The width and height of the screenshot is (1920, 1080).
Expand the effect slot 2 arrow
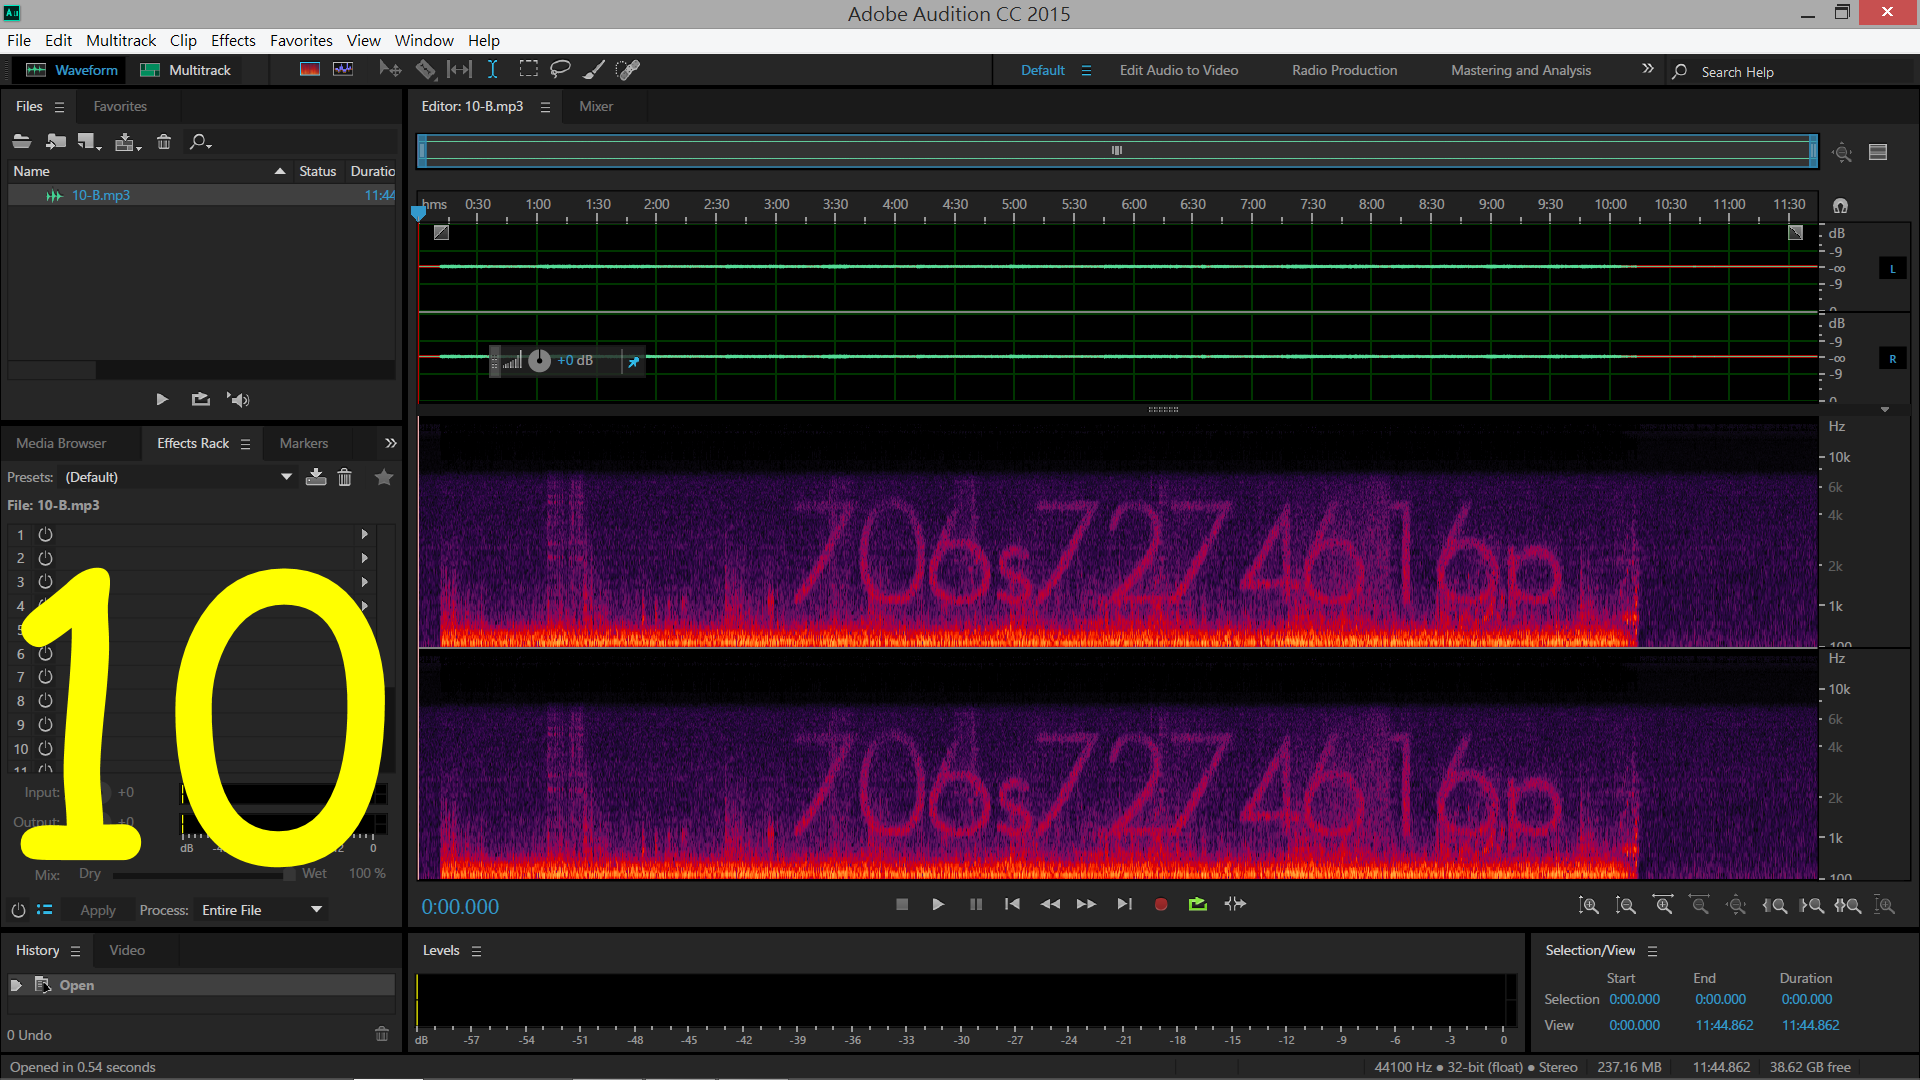coord(365,558)
